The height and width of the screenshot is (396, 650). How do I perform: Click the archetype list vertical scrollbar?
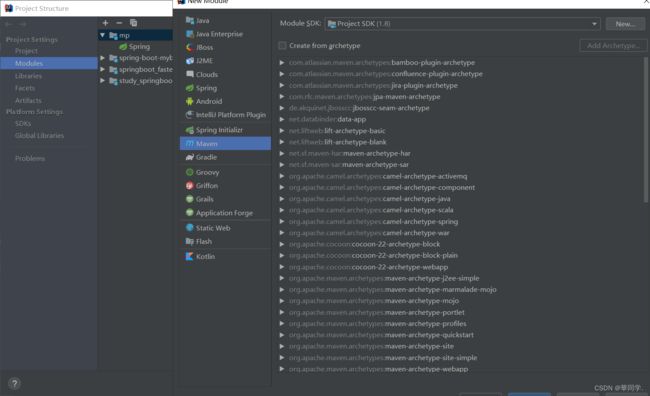click(645, 129)
